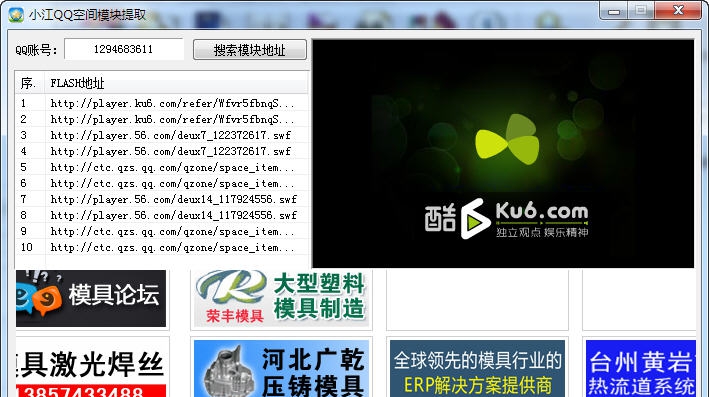Image resolution: width=709 pixels, height=397 pixels.
Task: Select row 3 deux7_122372617.swf address
Action: [162, 135]
